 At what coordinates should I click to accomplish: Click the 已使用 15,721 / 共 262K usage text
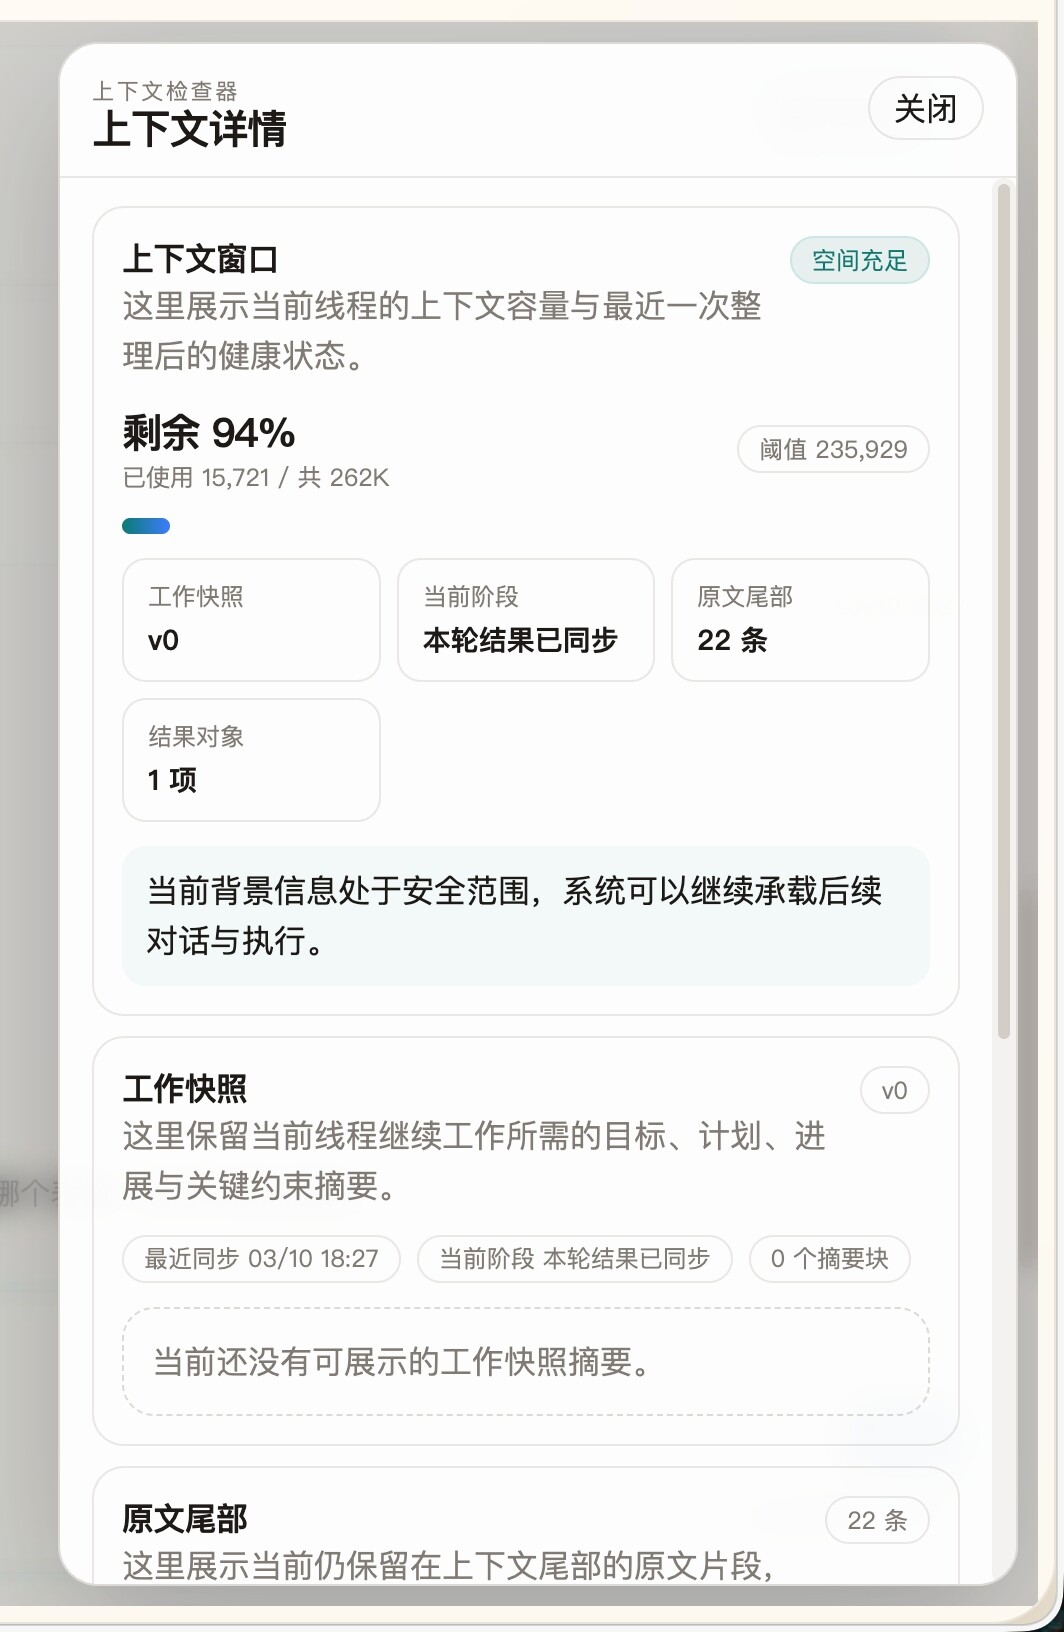[x=255, y=478]
